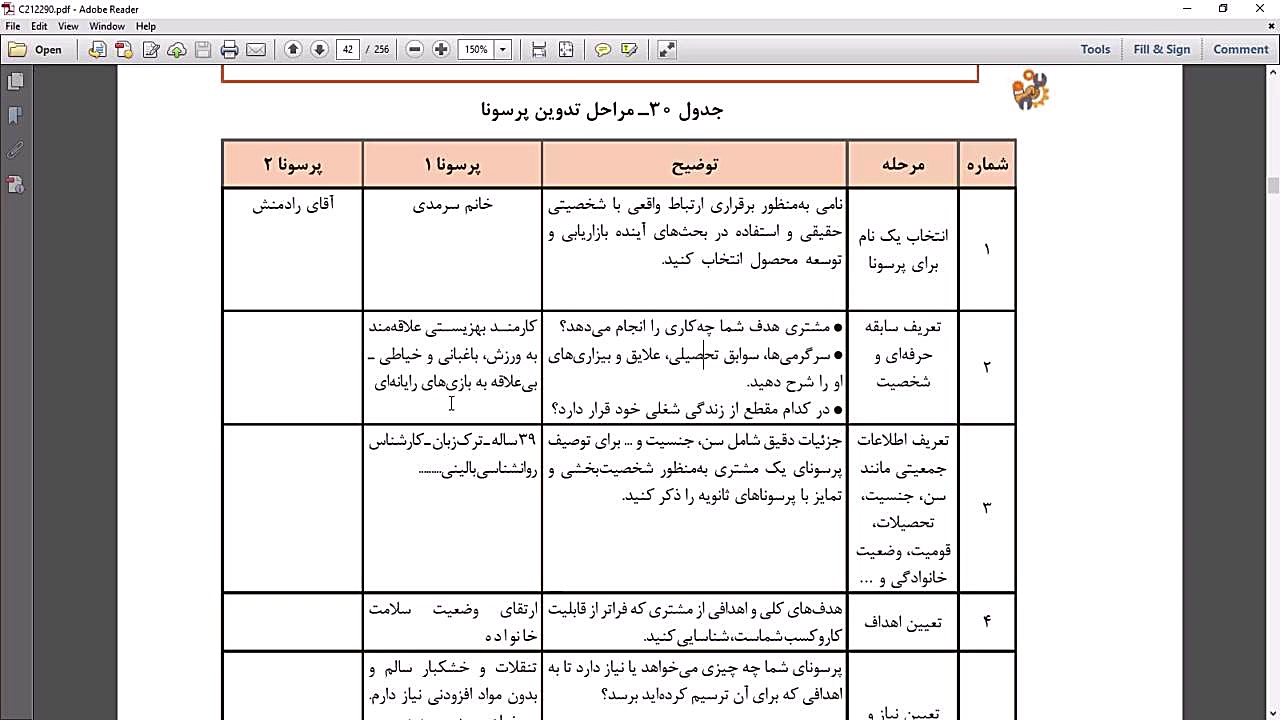The width and height of the screenshot is (1280, 720).
Task: Send the file using the email envelope icon
Action: coord(255,49)
